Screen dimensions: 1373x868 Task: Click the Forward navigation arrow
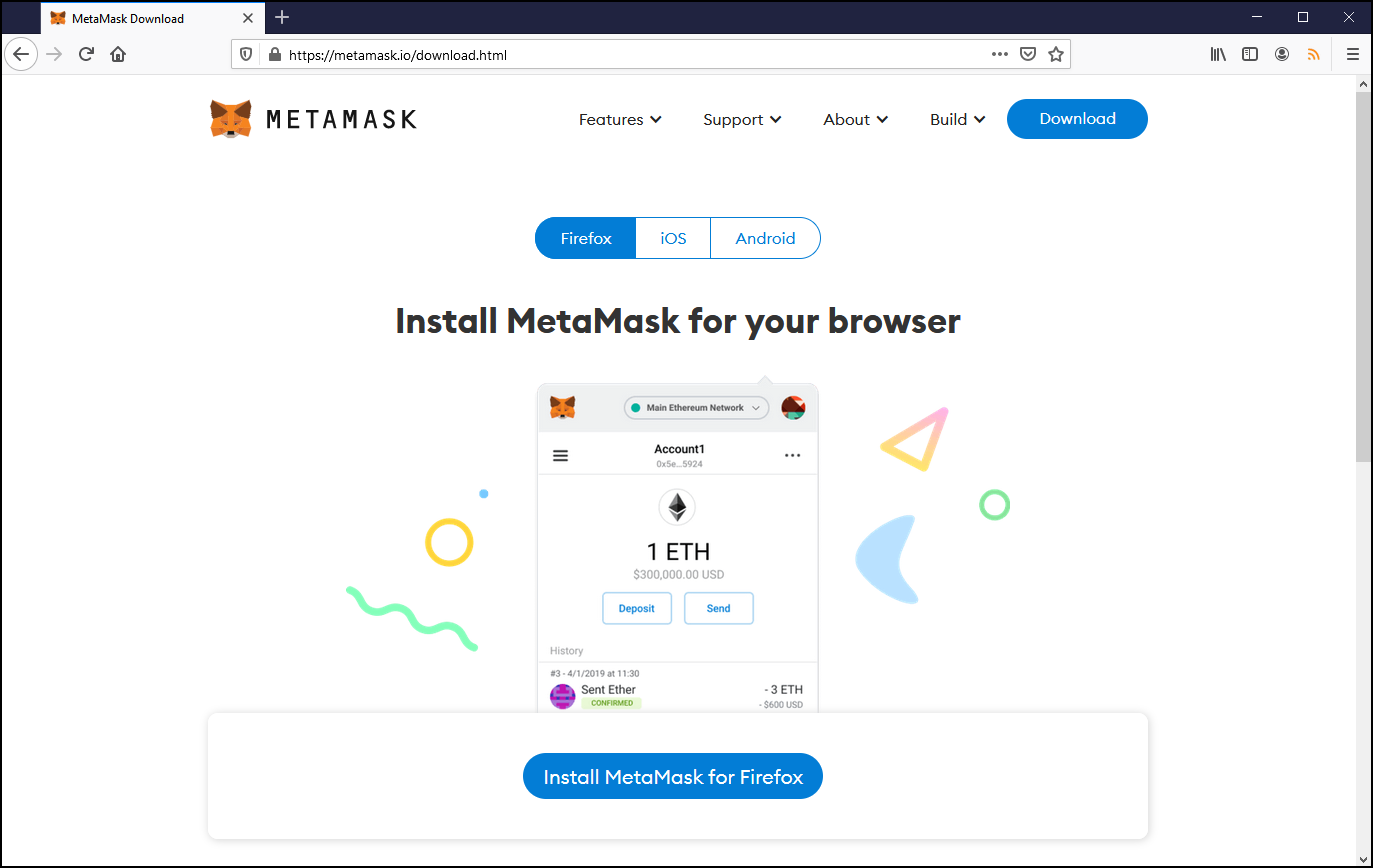point(54,54)
